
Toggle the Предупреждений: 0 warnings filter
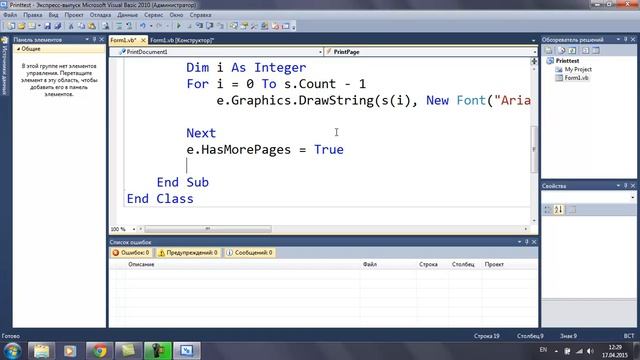click(x=188, y=253)
